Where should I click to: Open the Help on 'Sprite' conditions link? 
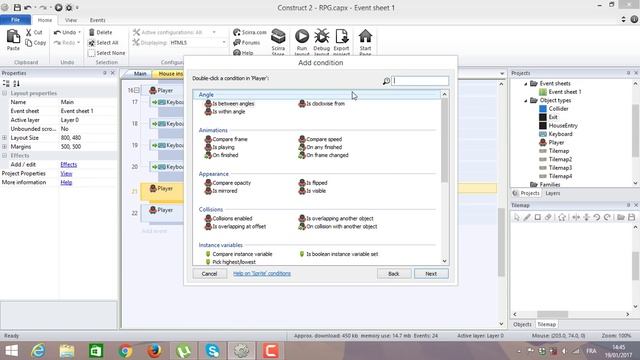tap(262, 273)
